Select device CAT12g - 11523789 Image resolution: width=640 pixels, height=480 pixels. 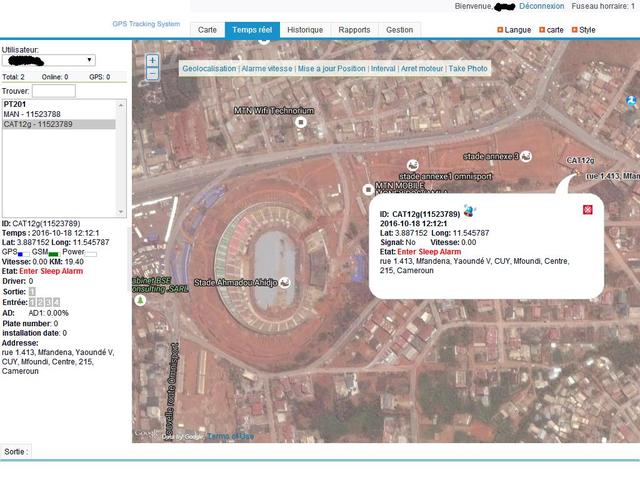coord(59,124)
